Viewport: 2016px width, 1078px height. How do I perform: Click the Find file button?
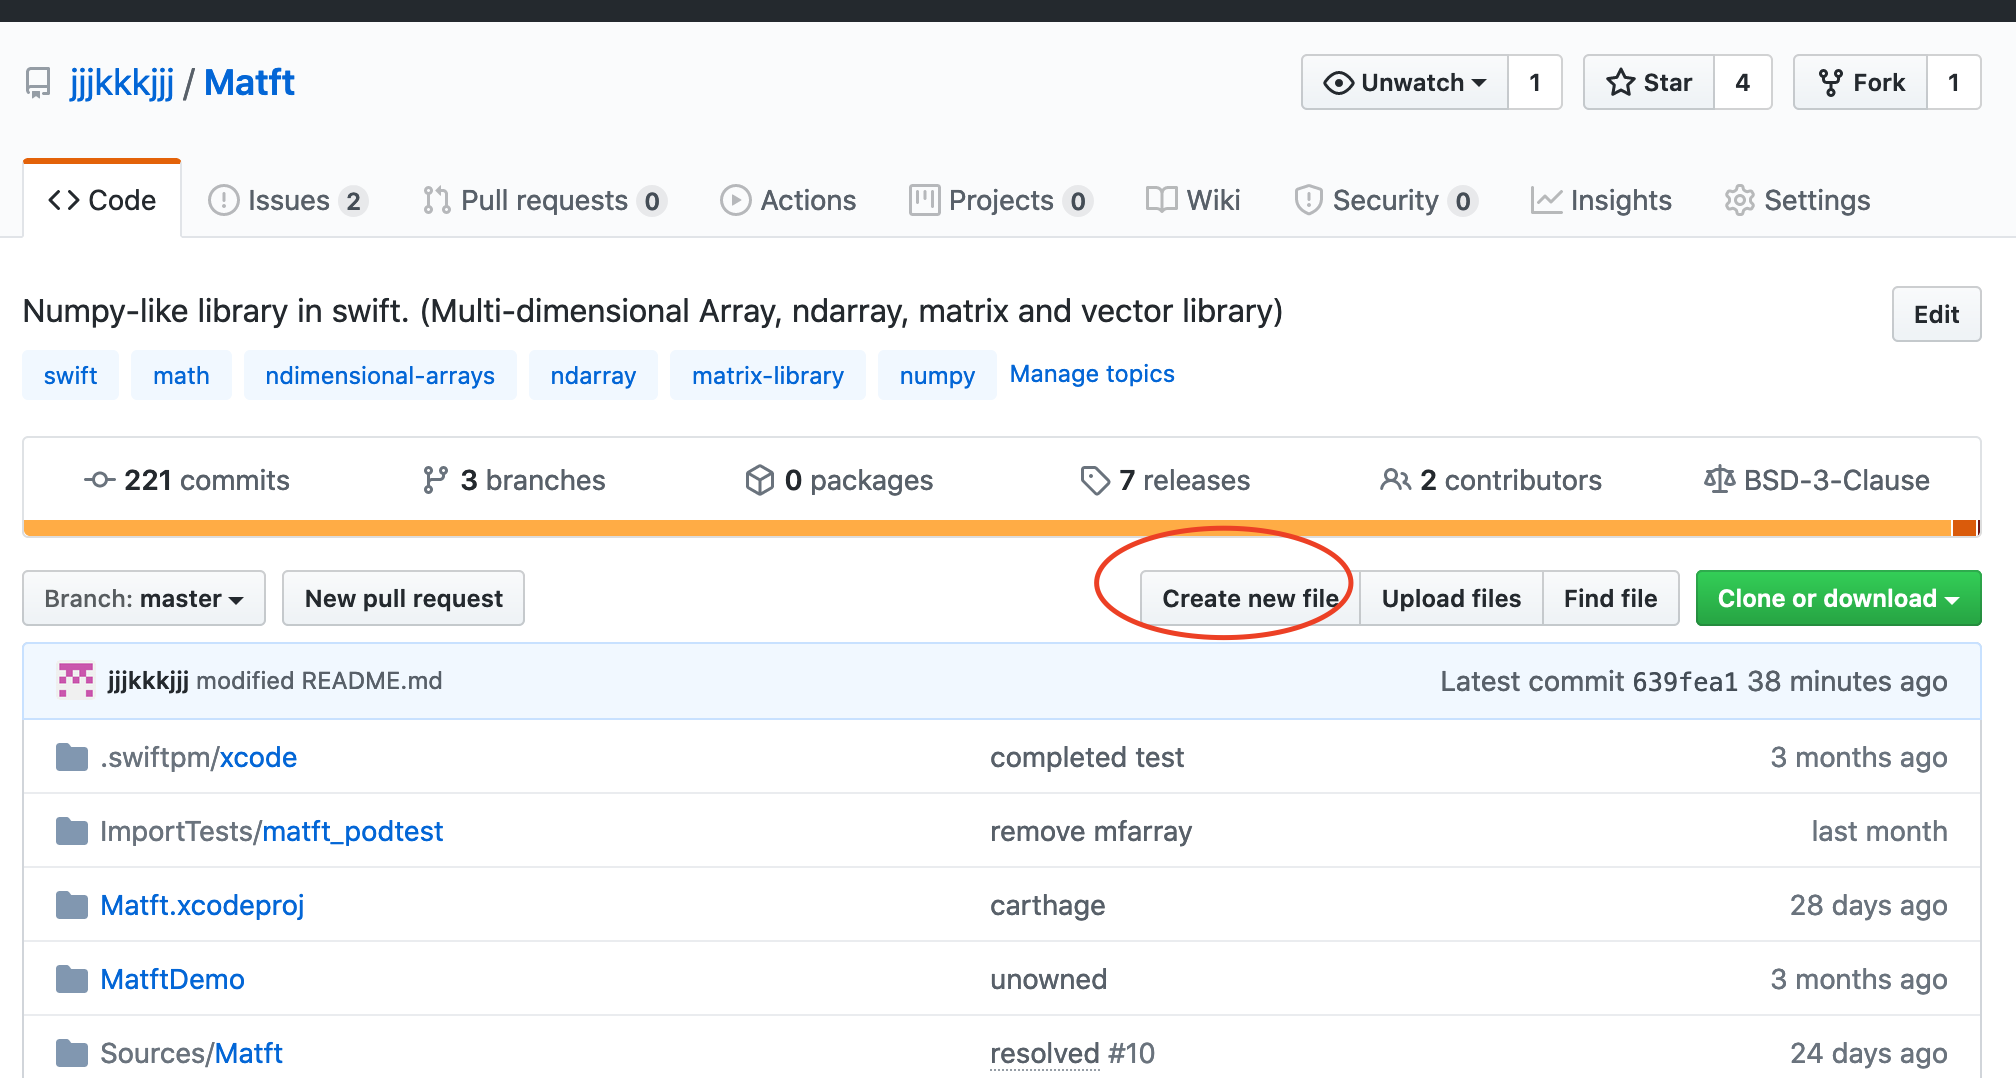(1610, 598)
